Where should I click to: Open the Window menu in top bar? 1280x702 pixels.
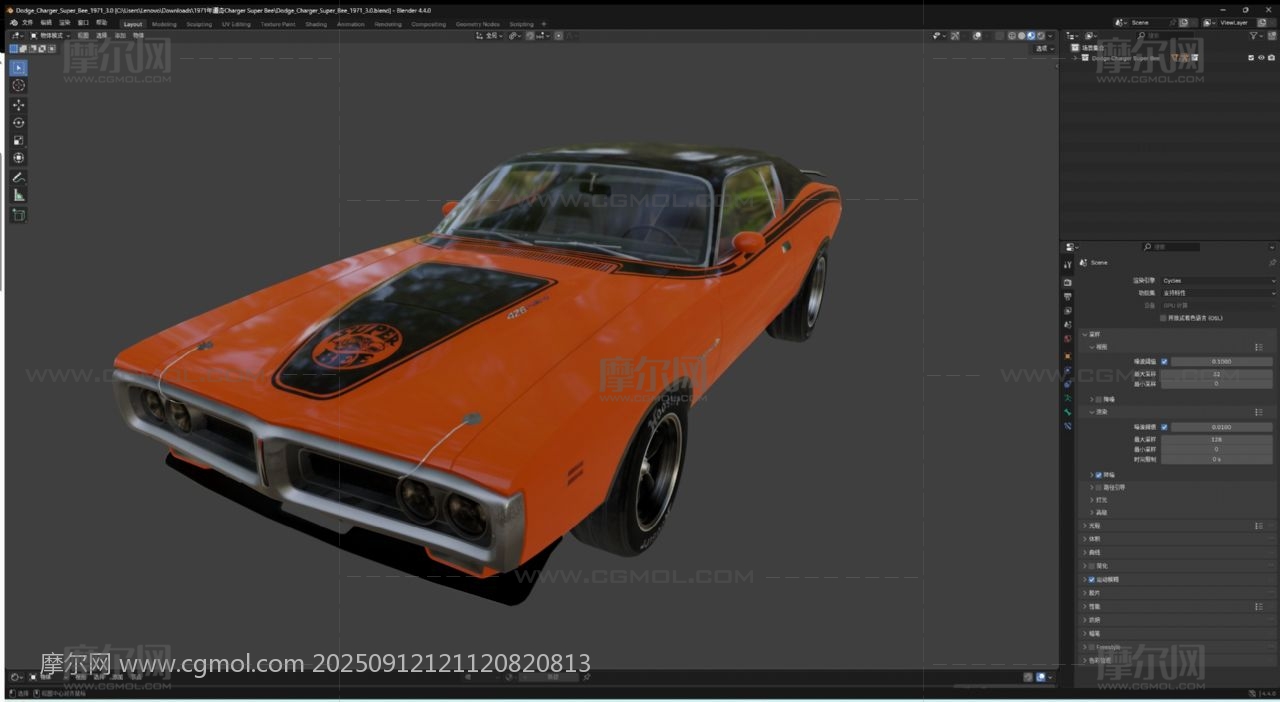83,23
